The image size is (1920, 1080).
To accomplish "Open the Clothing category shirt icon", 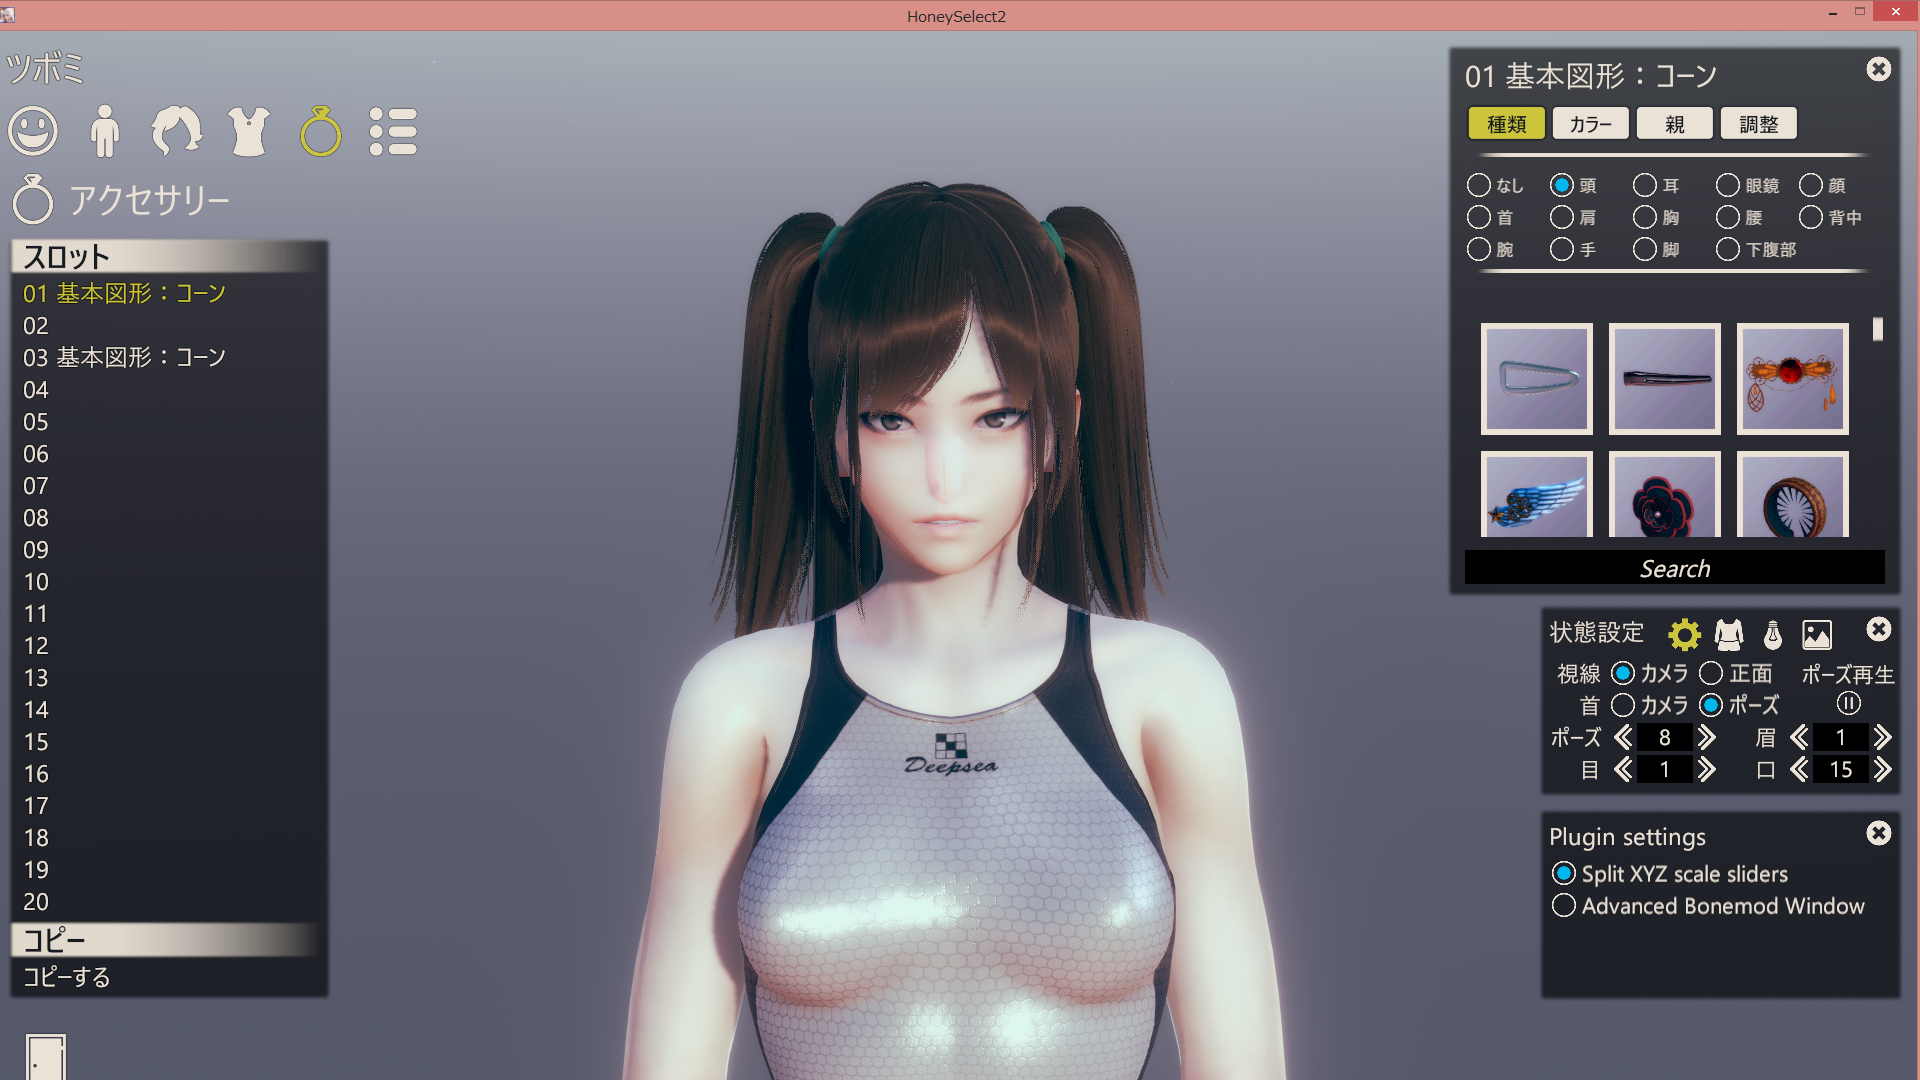I will click(x=249, y=131).
